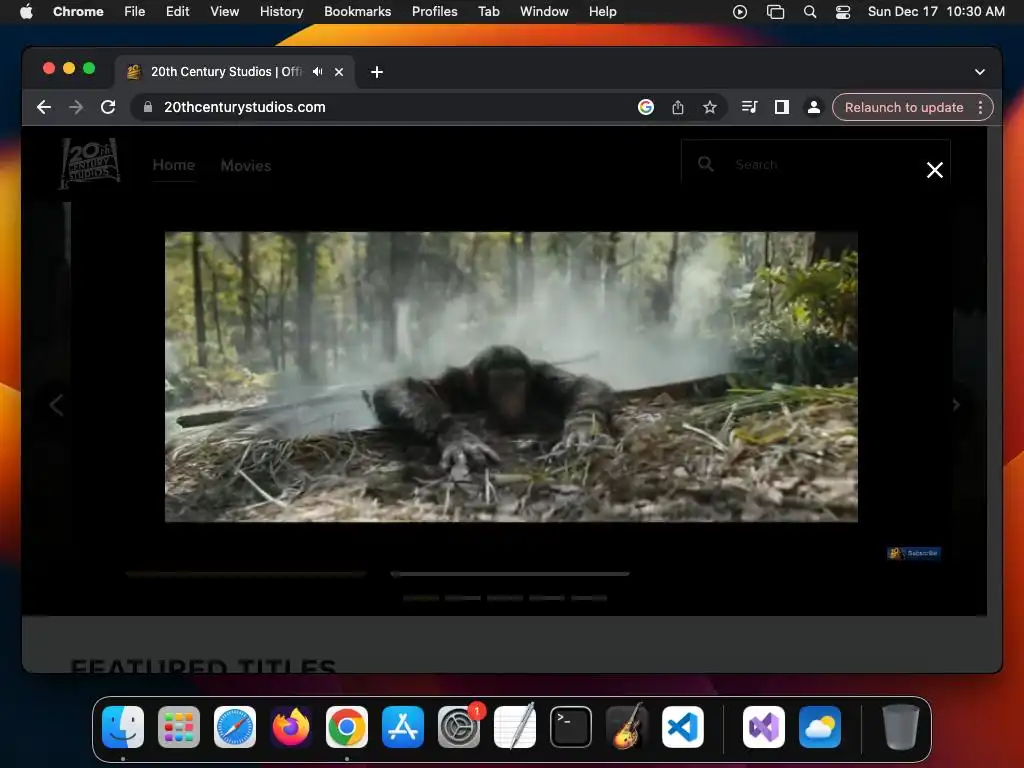The image size is (1024, 768).
Task: Open the weather cloud app in dock
Action: tap(820, 727)
